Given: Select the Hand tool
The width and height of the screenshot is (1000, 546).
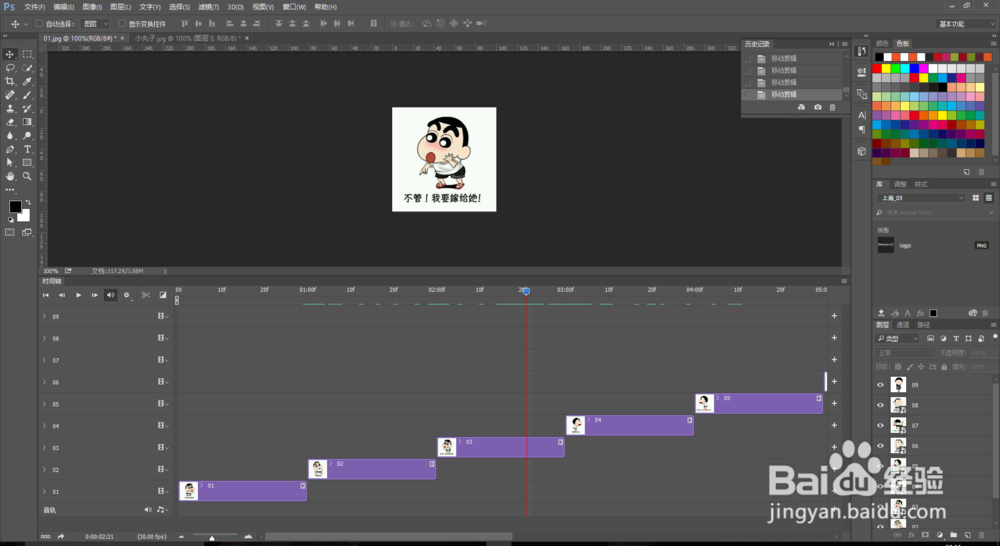Looking at the screenshot, I should [x=10, y=176].
